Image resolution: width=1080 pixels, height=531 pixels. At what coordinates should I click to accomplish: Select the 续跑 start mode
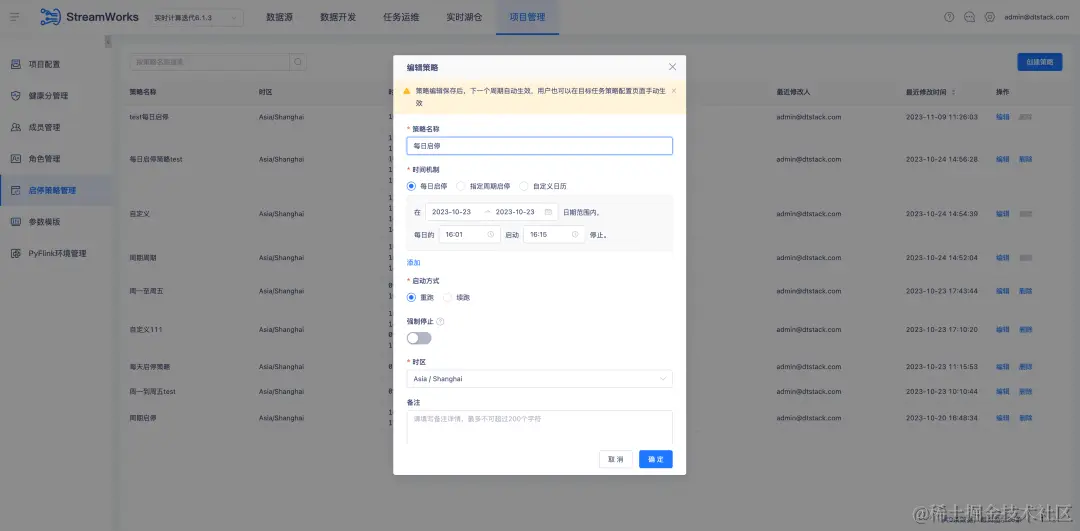(447, 298)
